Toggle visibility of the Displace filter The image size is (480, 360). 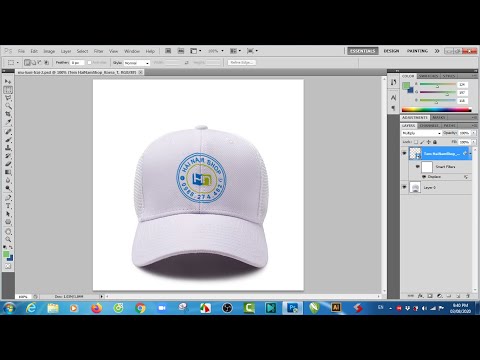tap(424, 177)
